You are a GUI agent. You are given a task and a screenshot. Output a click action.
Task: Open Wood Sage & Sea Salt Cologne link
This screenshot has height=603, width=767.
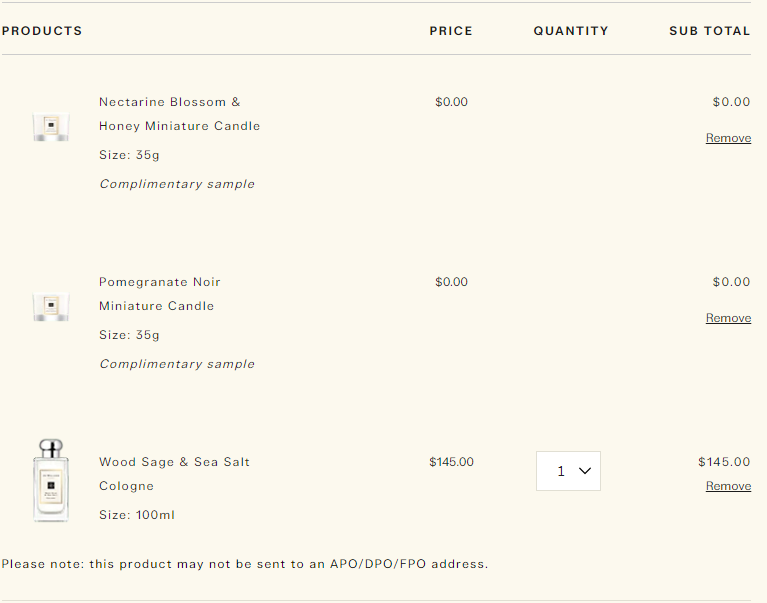tap(174, 462)
